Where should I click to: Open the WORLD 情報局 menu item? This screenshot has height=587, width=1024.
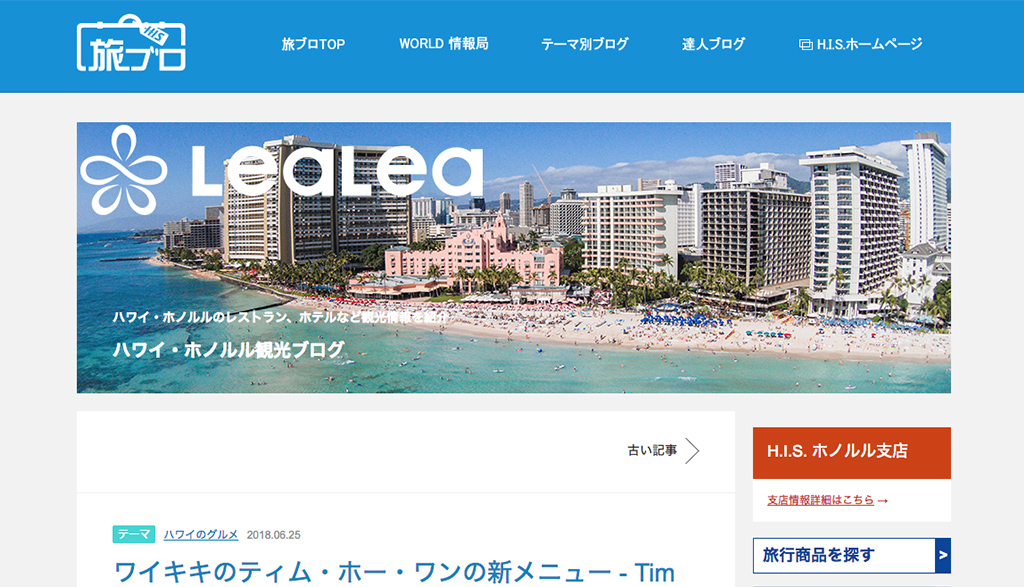tap(443, 44)
